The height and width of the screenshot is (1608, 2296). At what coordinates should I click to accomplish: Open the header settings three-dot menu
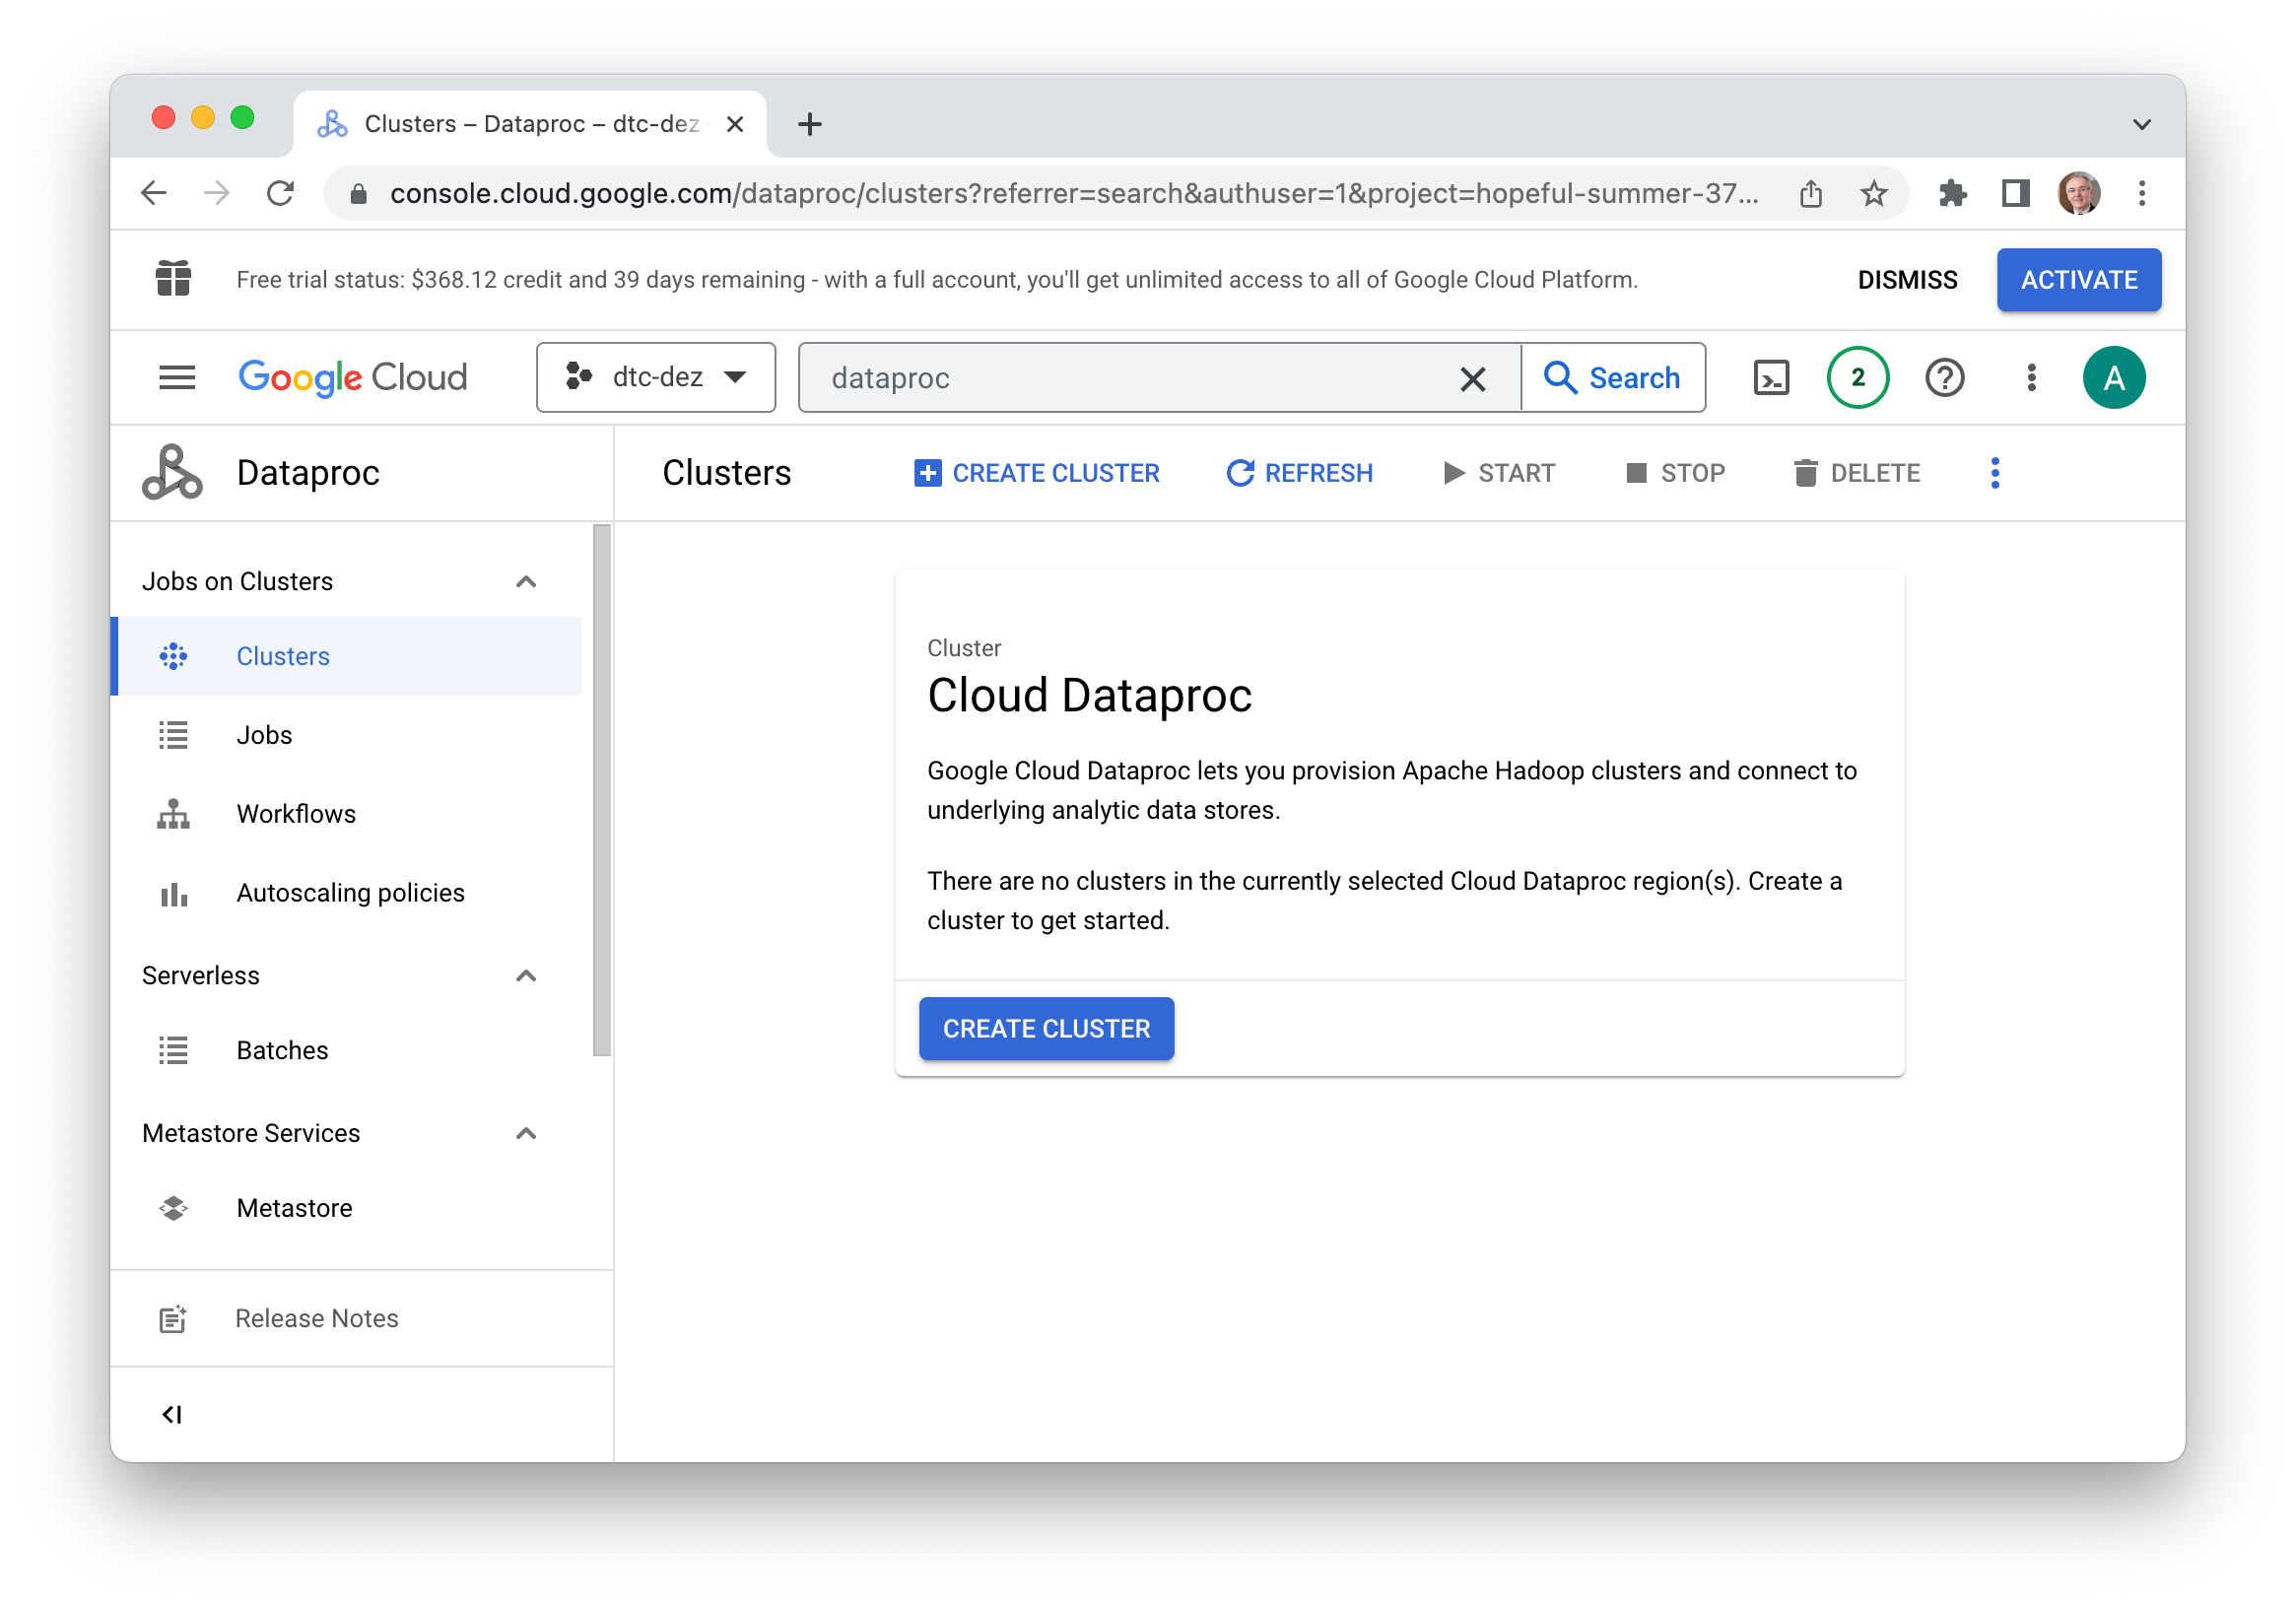click(2031, 378)
